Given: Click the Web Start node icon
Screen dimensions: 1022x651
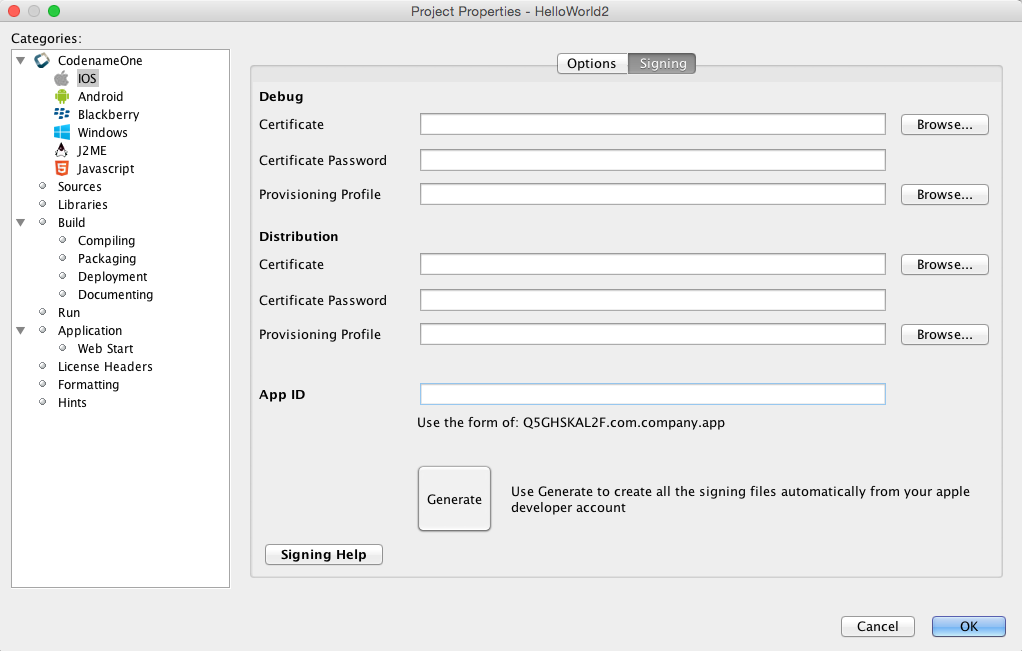Looking at the screenshot, I should 62,348.
